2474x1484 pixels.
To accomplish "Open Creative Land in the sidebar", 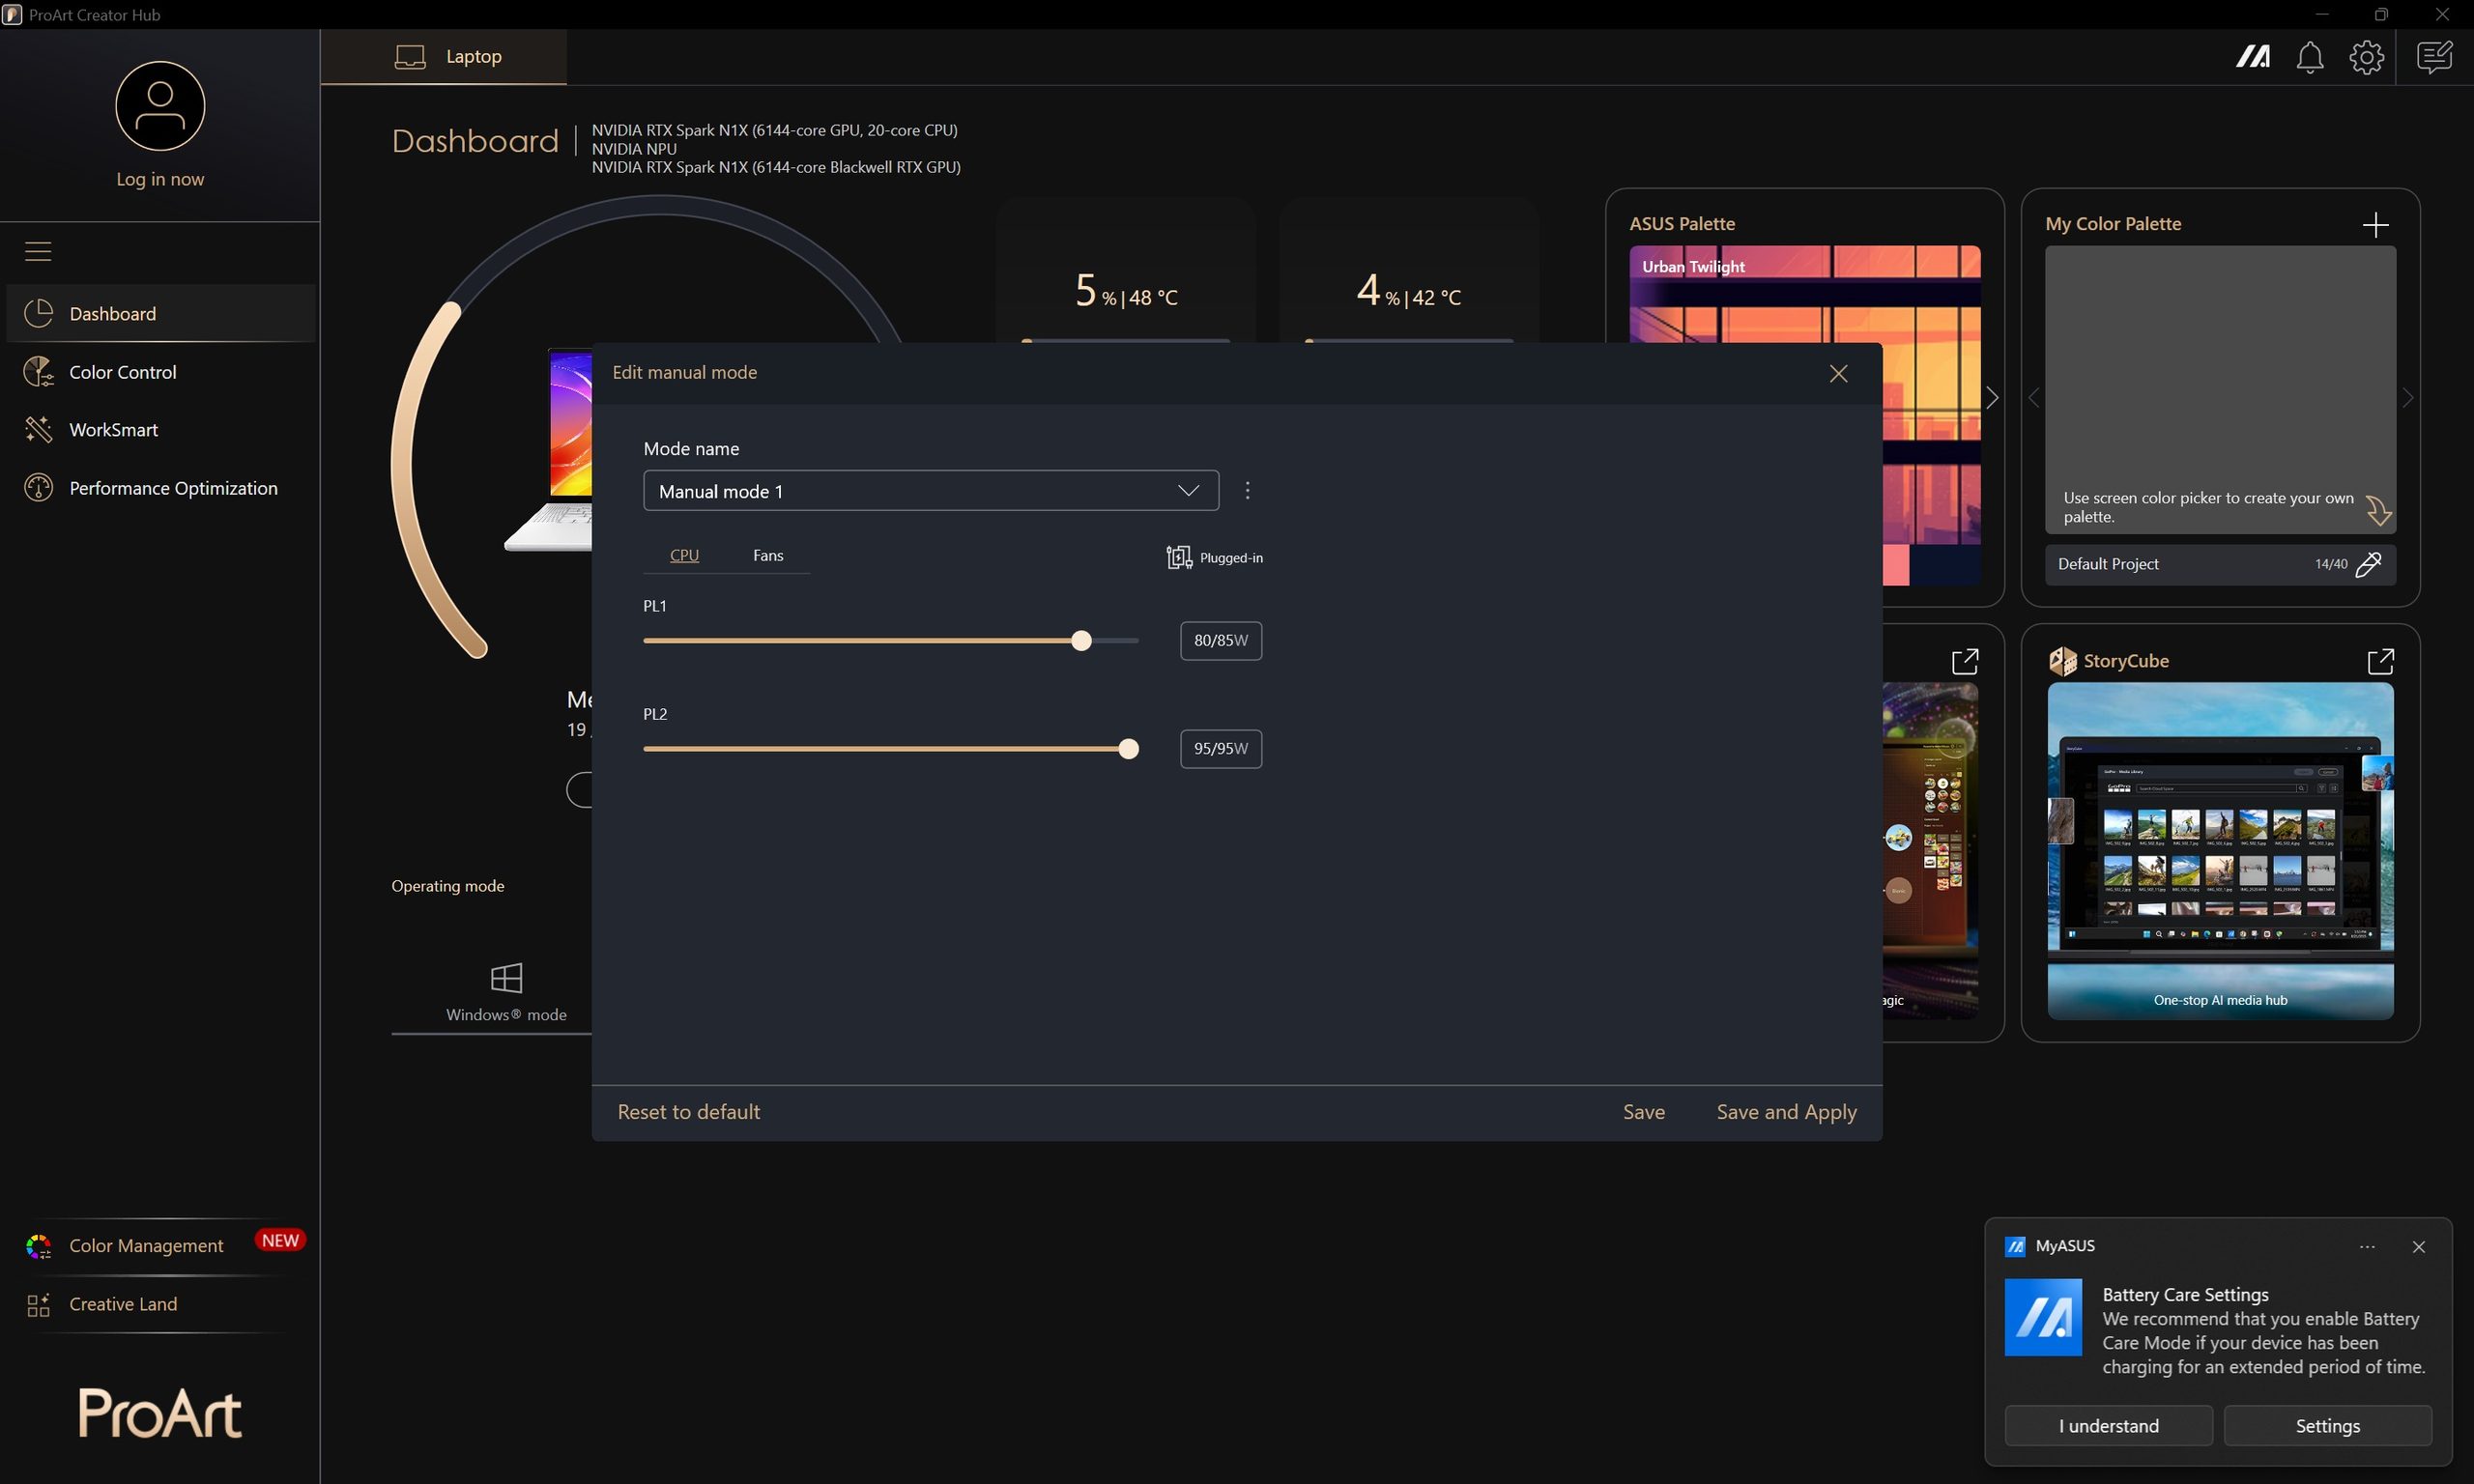I will click(x=161, y=1304).
